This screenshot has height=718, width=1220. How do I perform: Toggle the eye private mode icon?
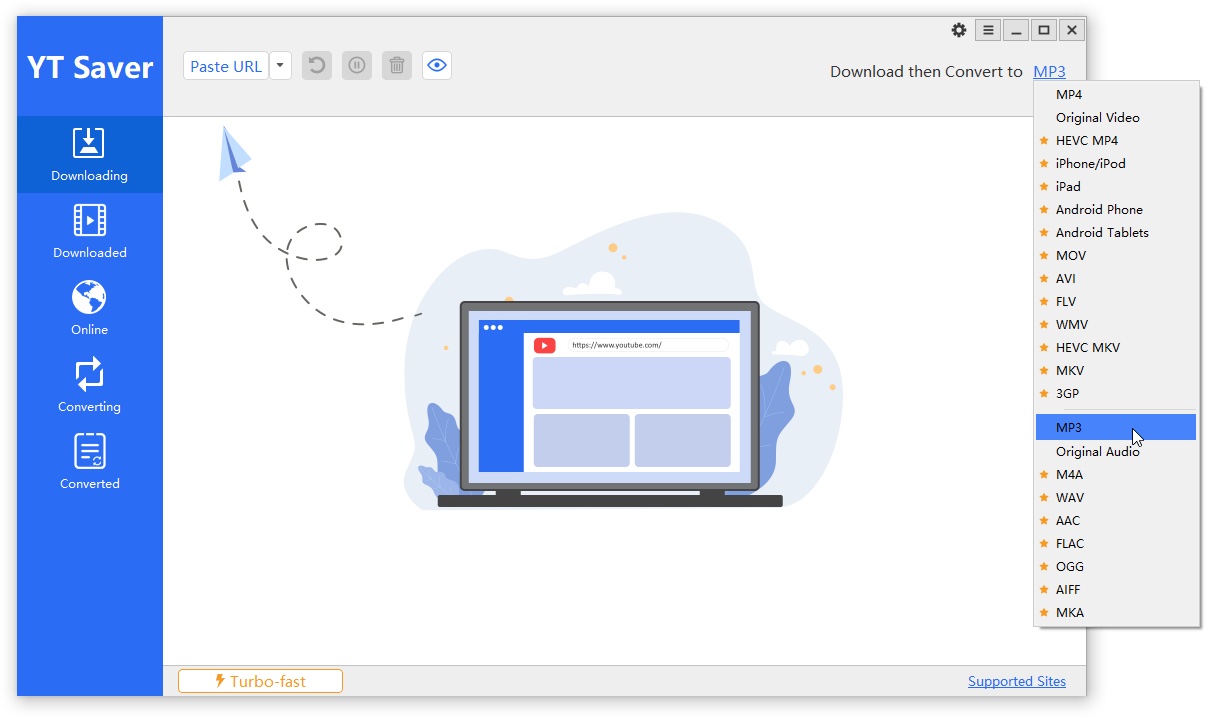click(437, 66)
